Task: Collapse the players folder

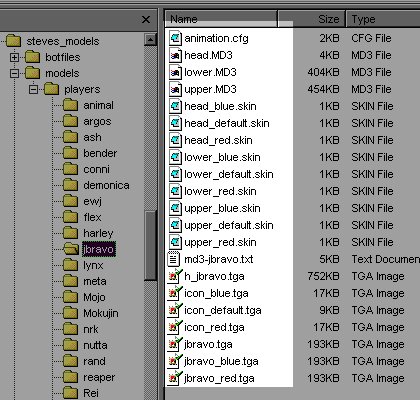Action: (x=33, y=89)
